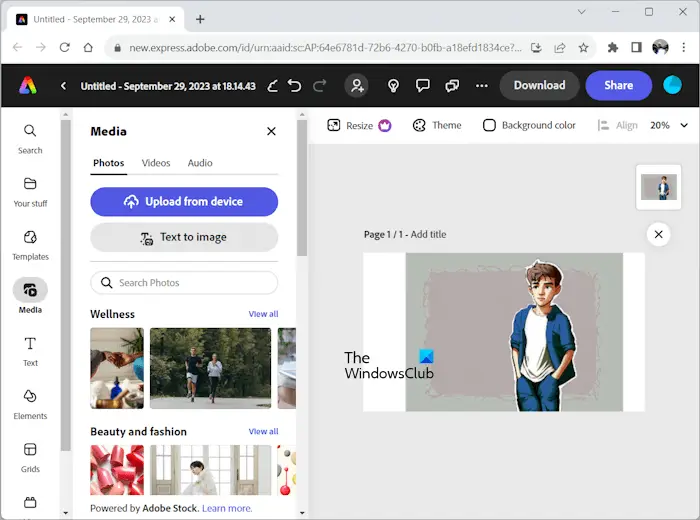The image size is (700, 520).
Task: Click the Align tool
Action: (617, 125)
